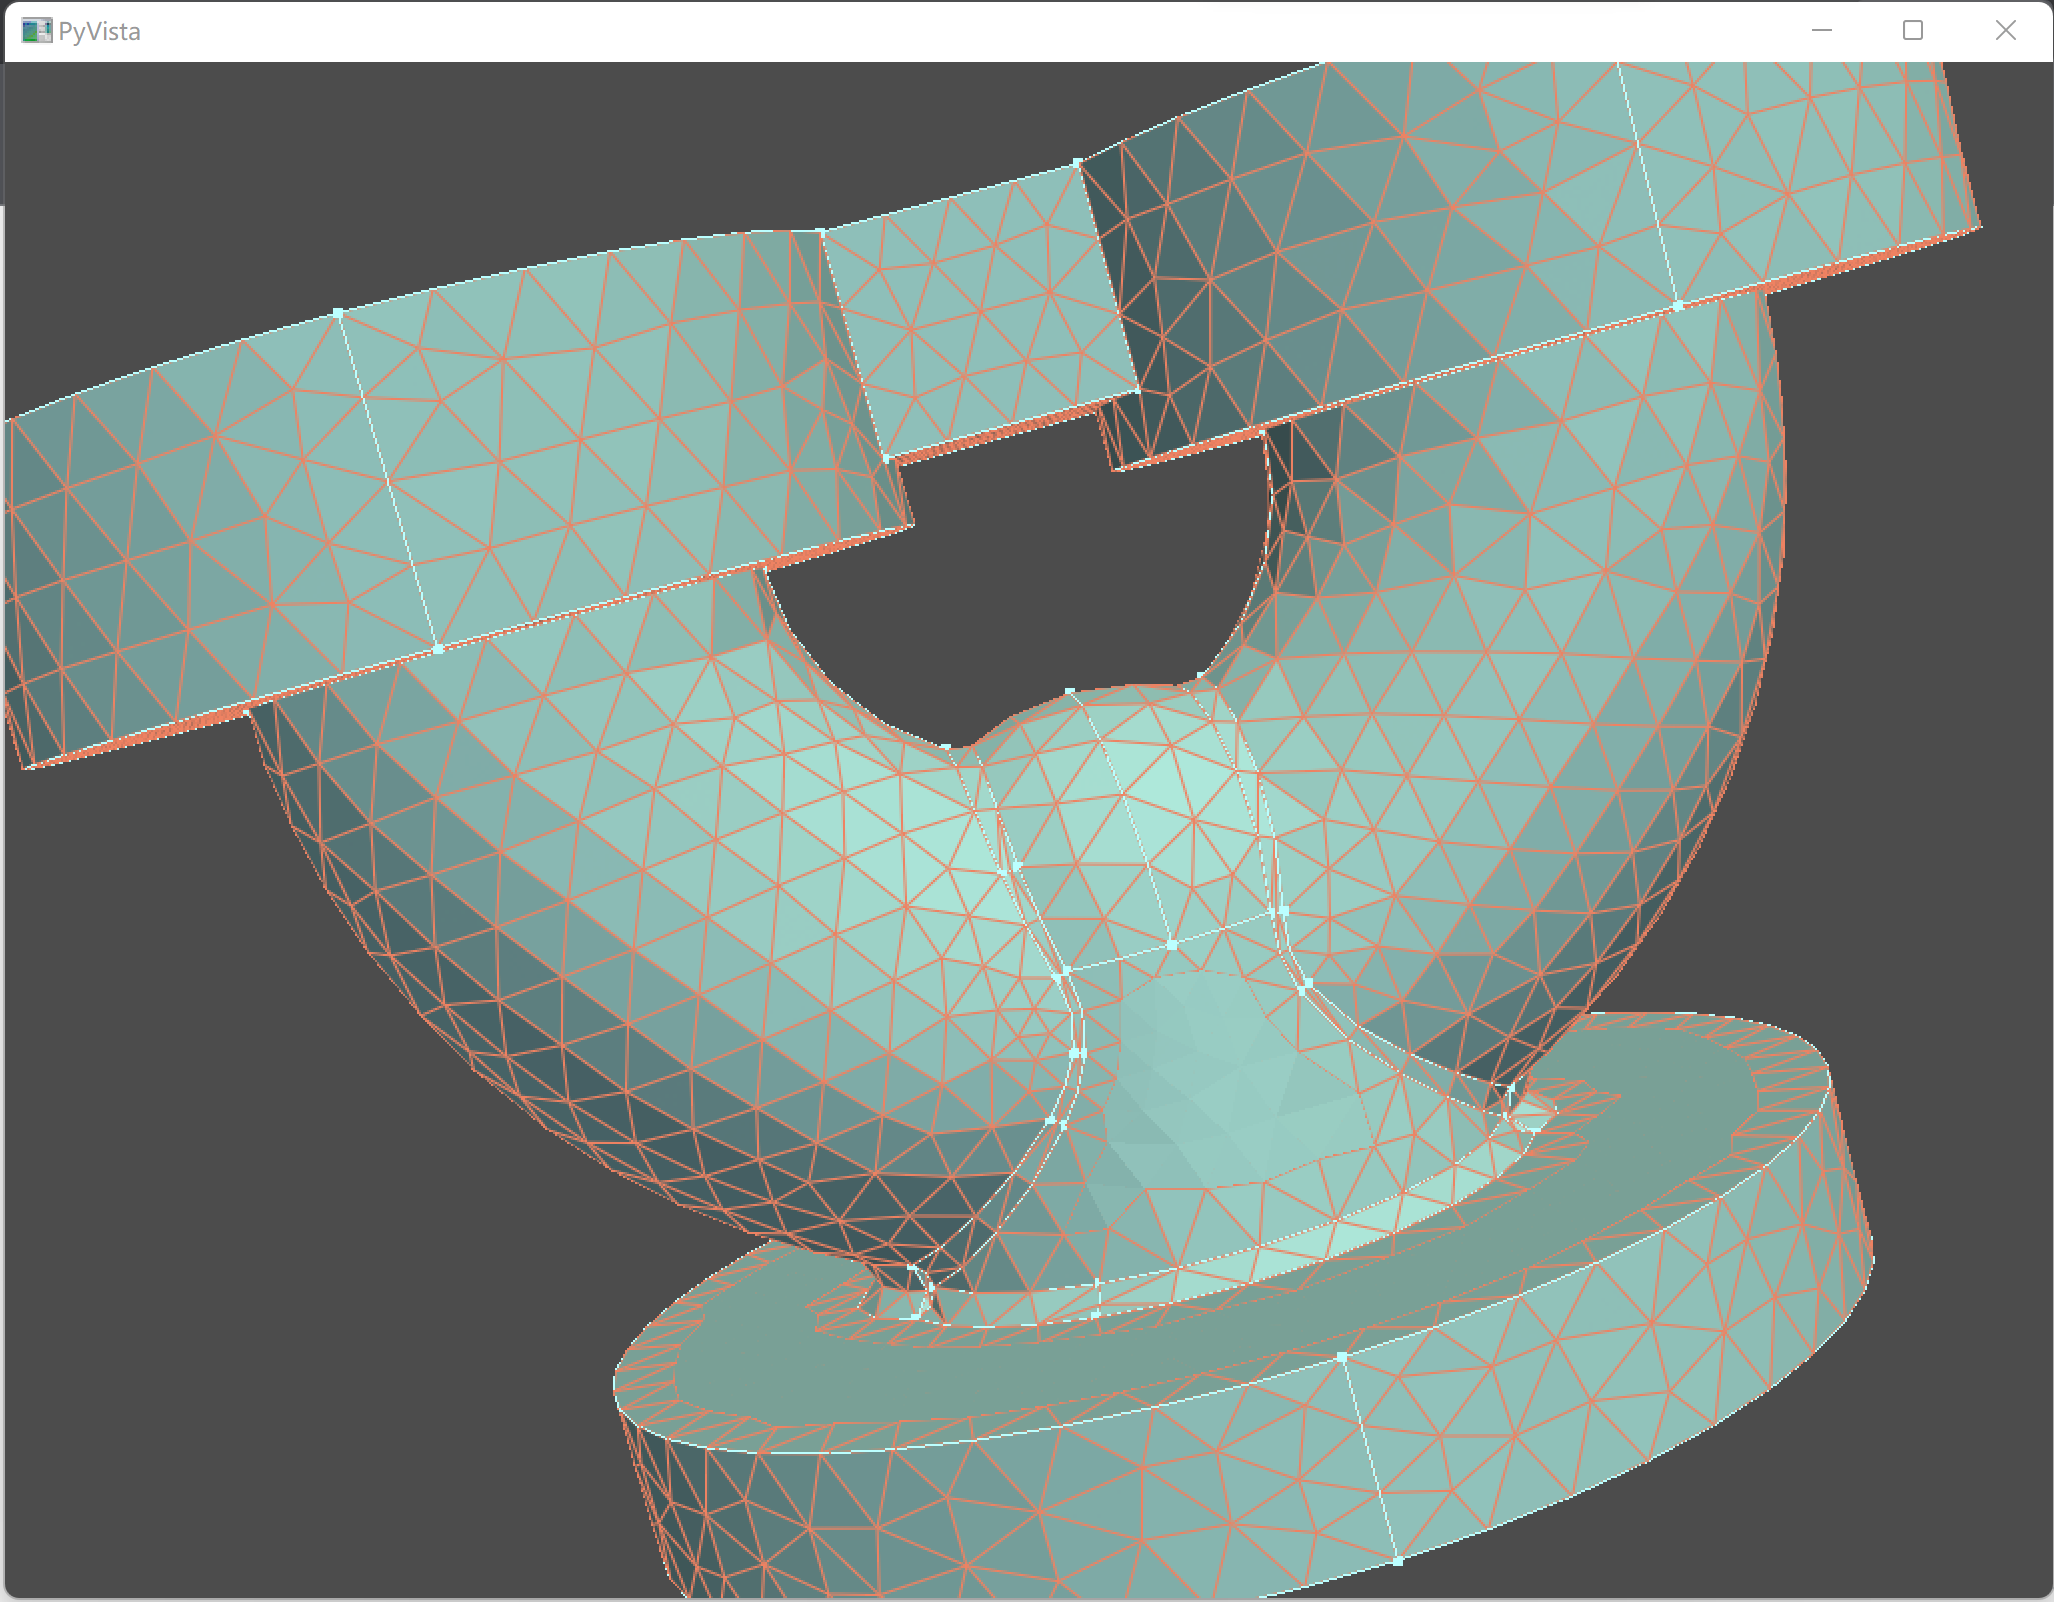The width and height of the screenshot is (2054, 1602).
Task: Click the PyVista title bar text
Action: [x=100, y=30]
